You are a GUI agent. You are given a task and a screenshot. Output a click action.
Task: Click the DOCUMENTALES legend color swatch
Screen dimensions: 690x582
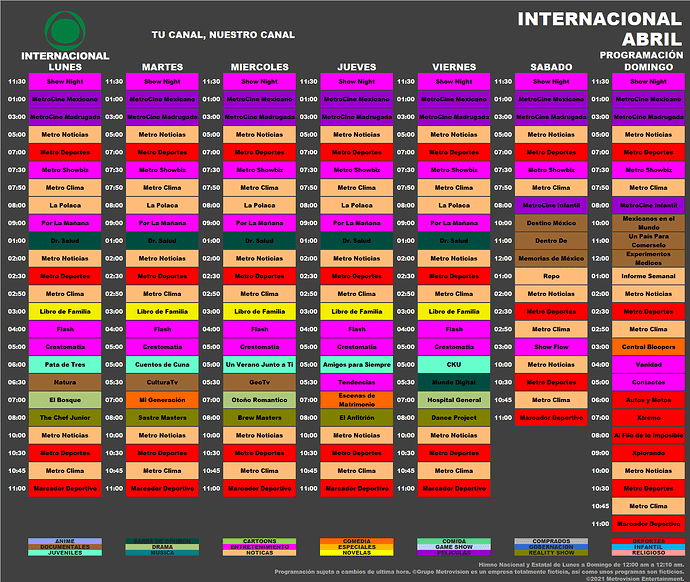point(65,547)
